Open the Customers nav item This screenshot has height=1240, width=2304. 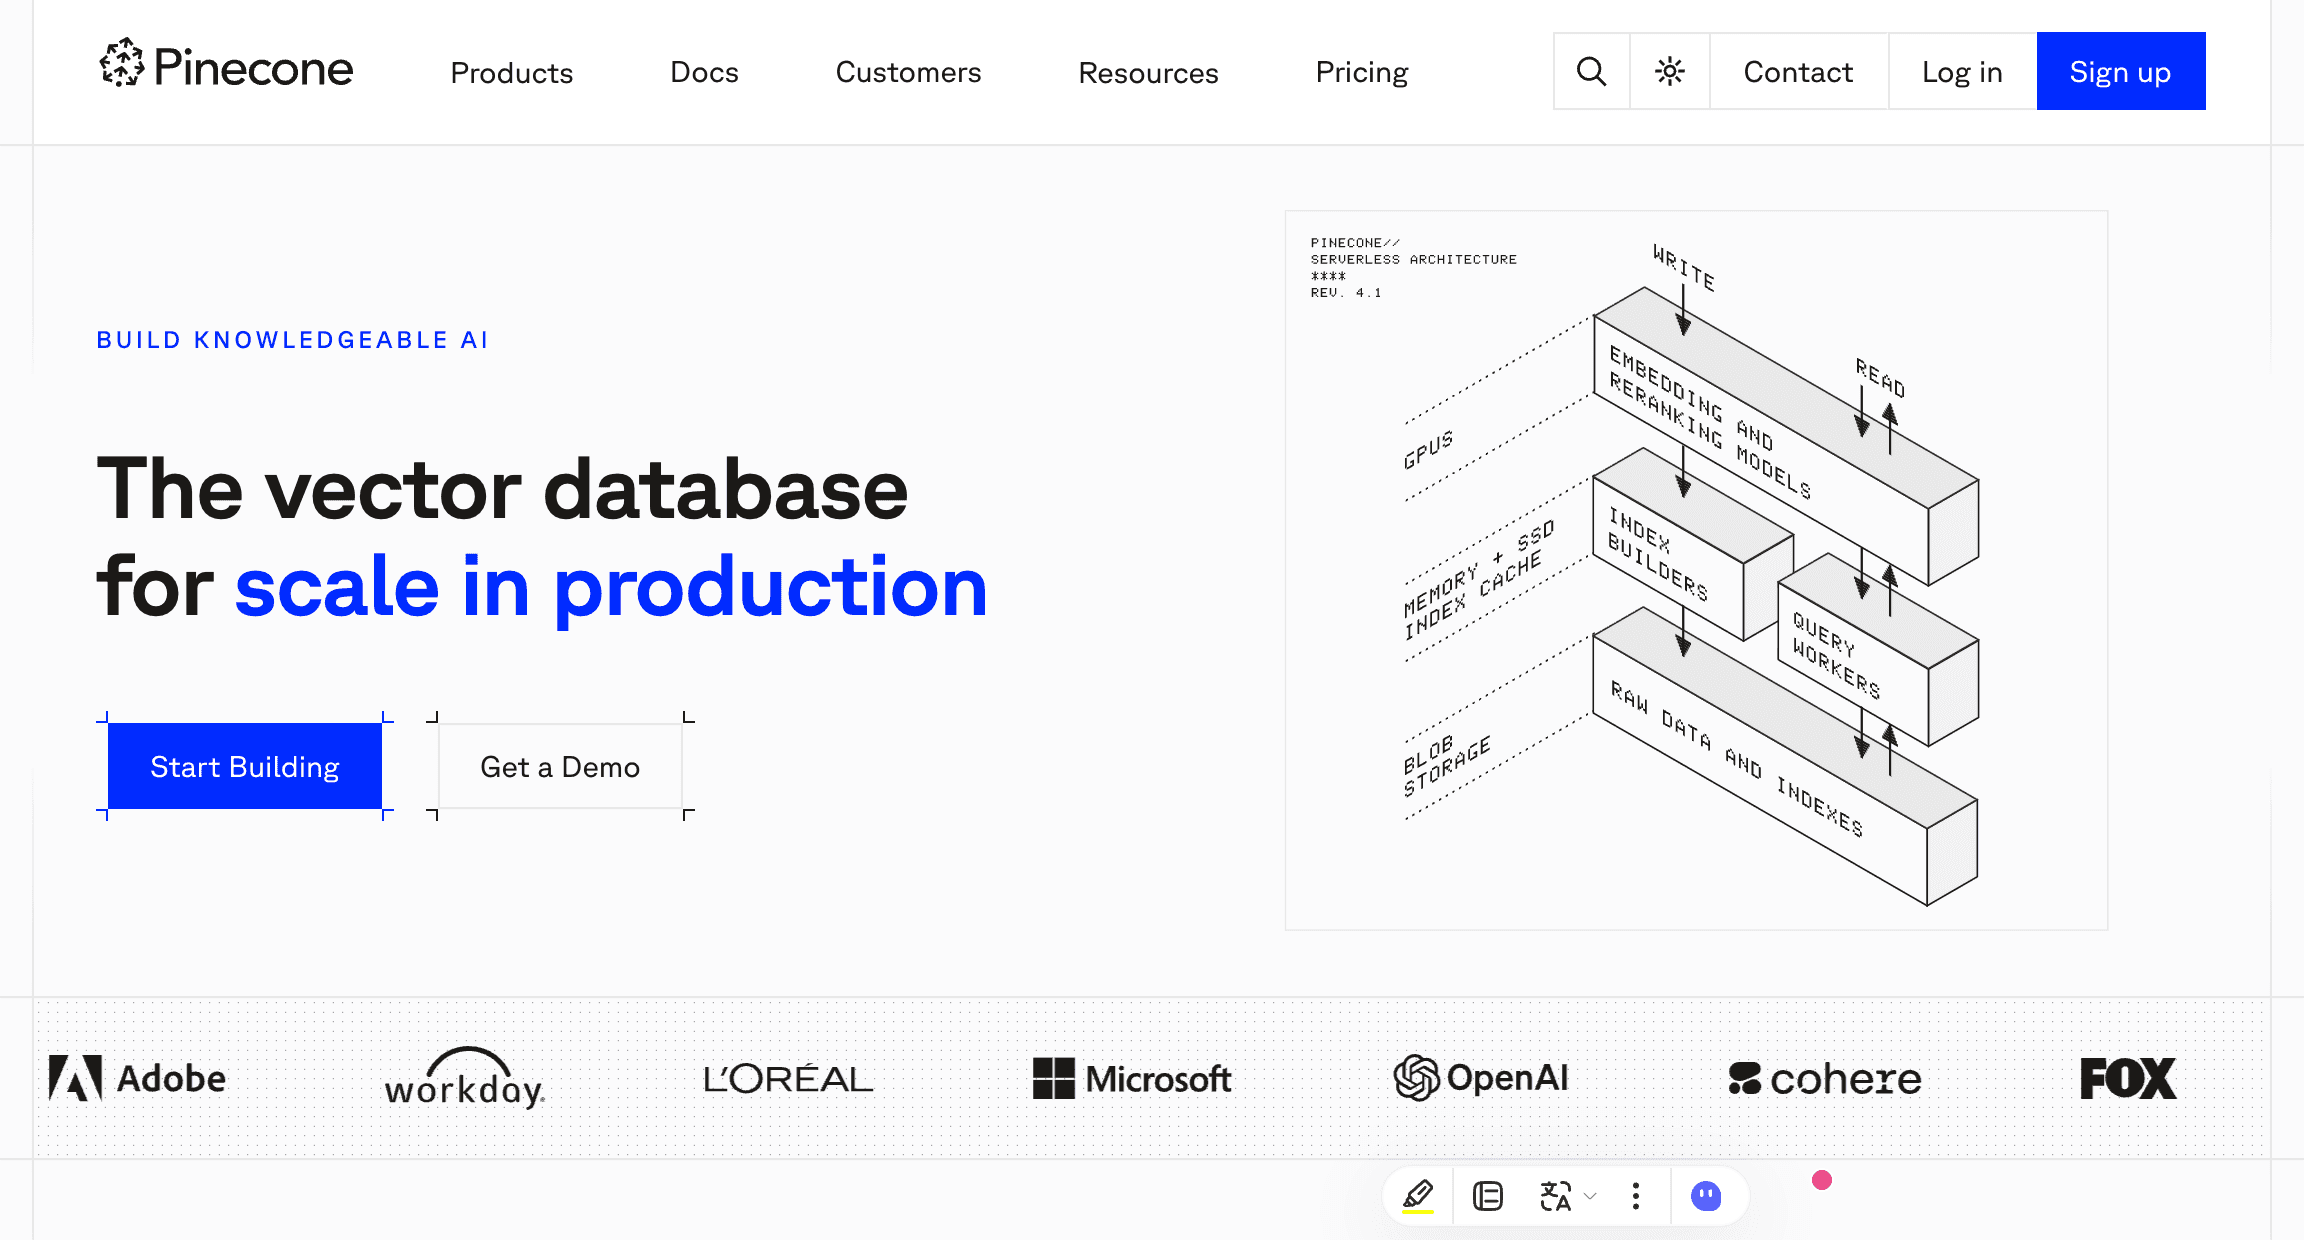(908, 72)
